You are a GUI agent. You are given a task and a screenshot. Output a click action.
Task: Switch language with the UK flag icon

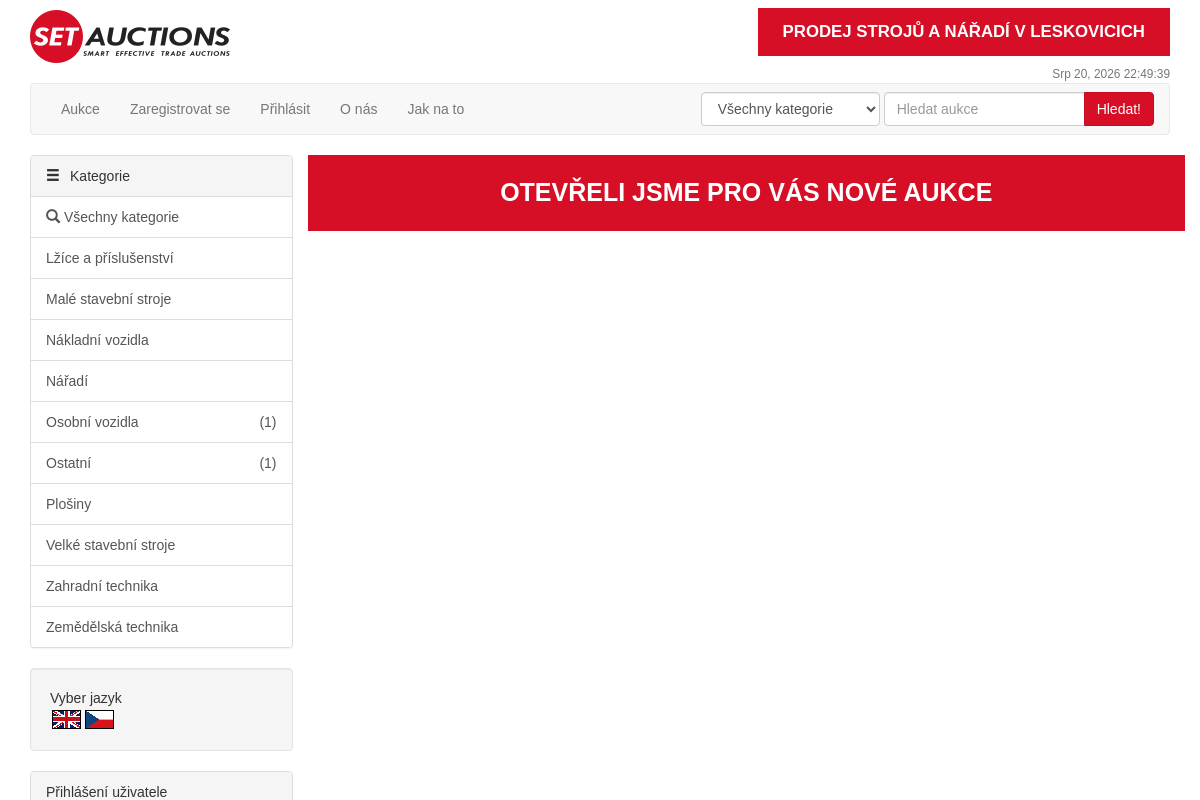click(67, 719)
